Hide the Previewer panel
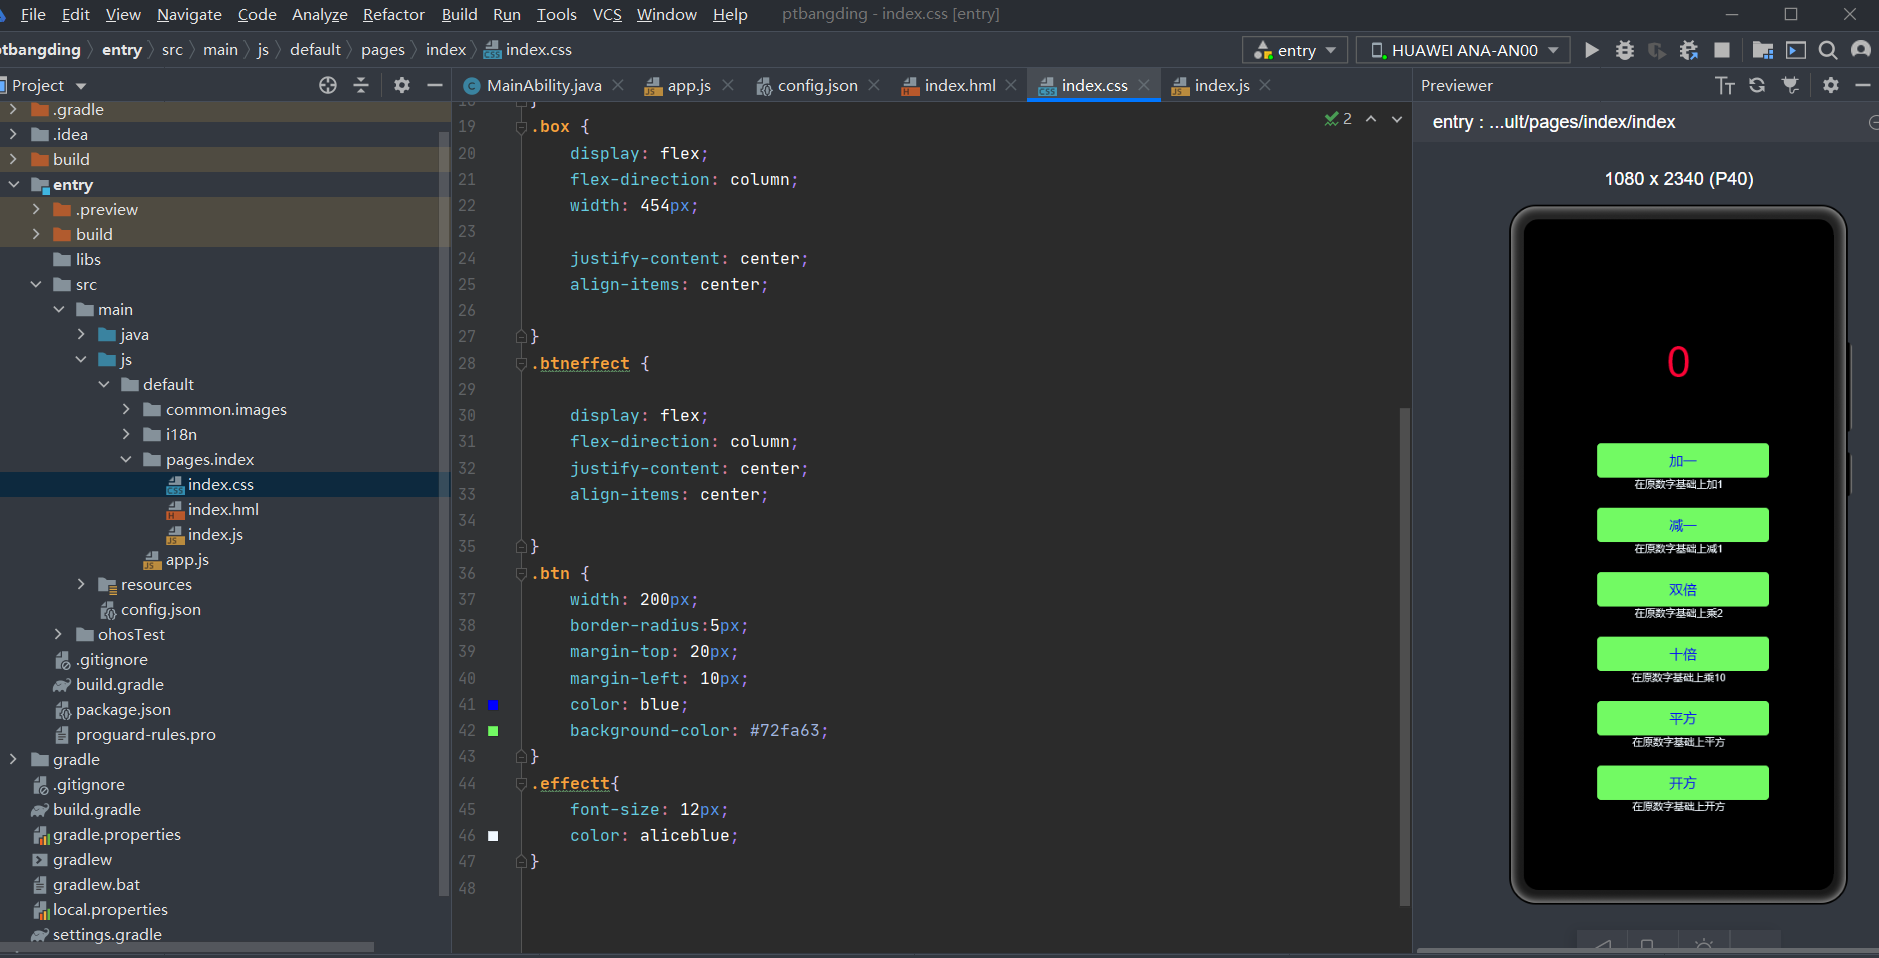This screenshot has height=958, width=1879. click(x=1863, y=85)
